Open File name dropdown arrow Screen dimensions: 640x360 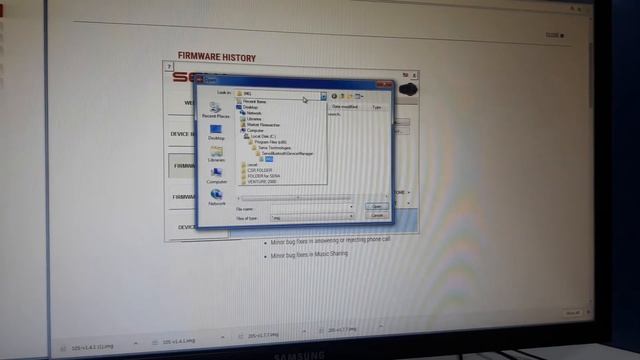[x=351, y=207]
